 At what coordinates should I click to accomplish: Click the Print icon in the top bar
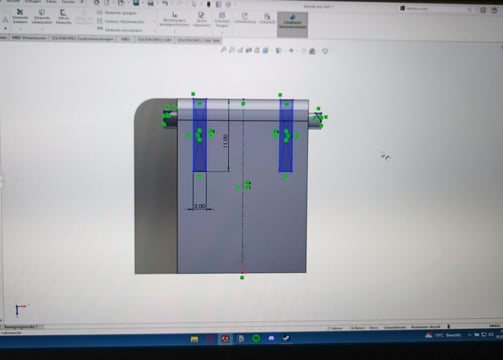click(x=151, y=3)
